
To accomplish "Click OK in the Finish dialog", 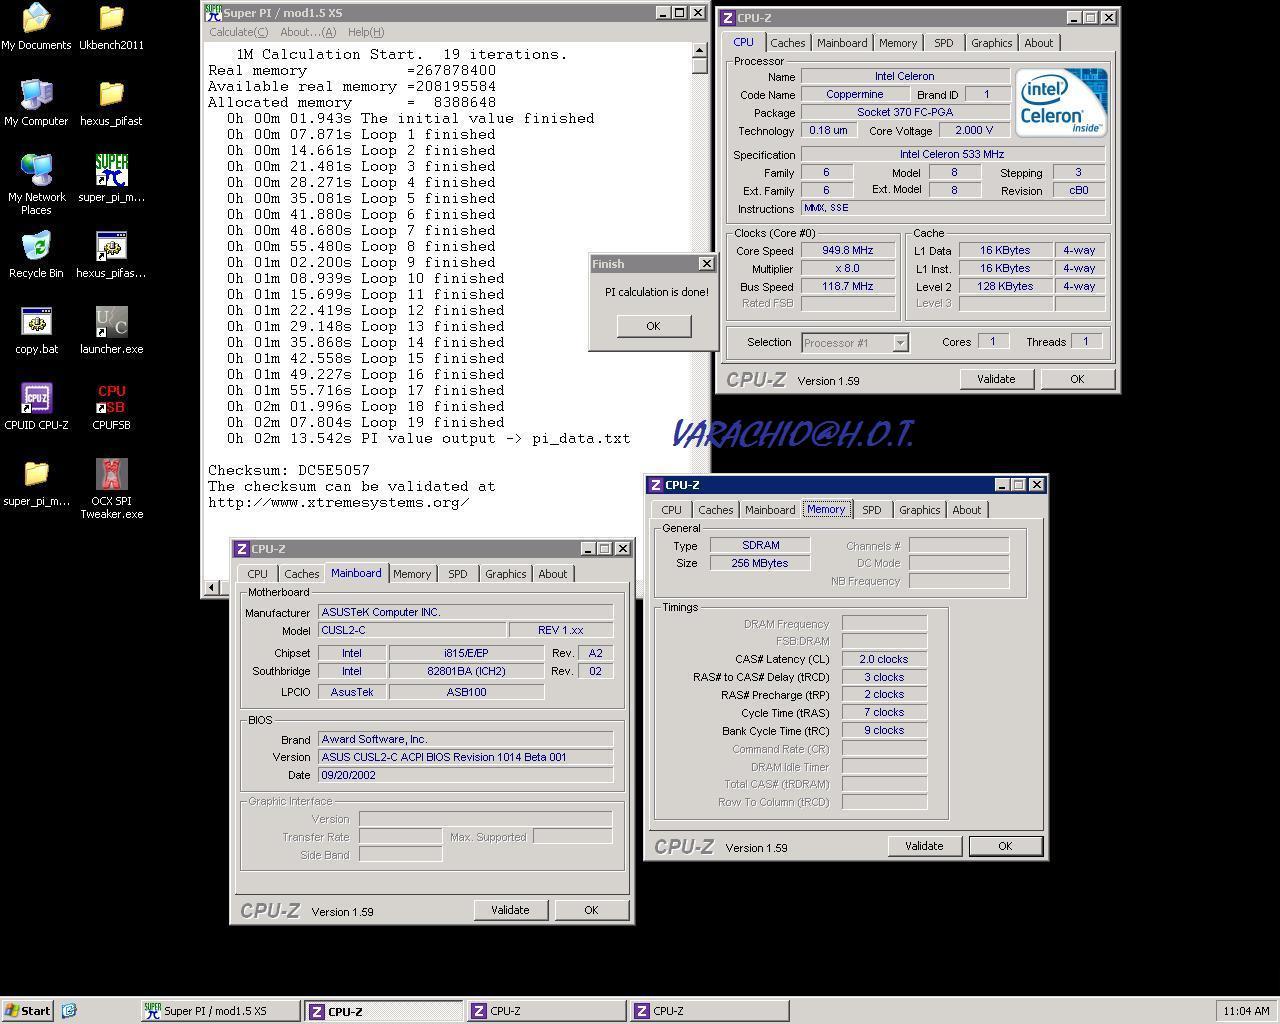I will point(653,326).
